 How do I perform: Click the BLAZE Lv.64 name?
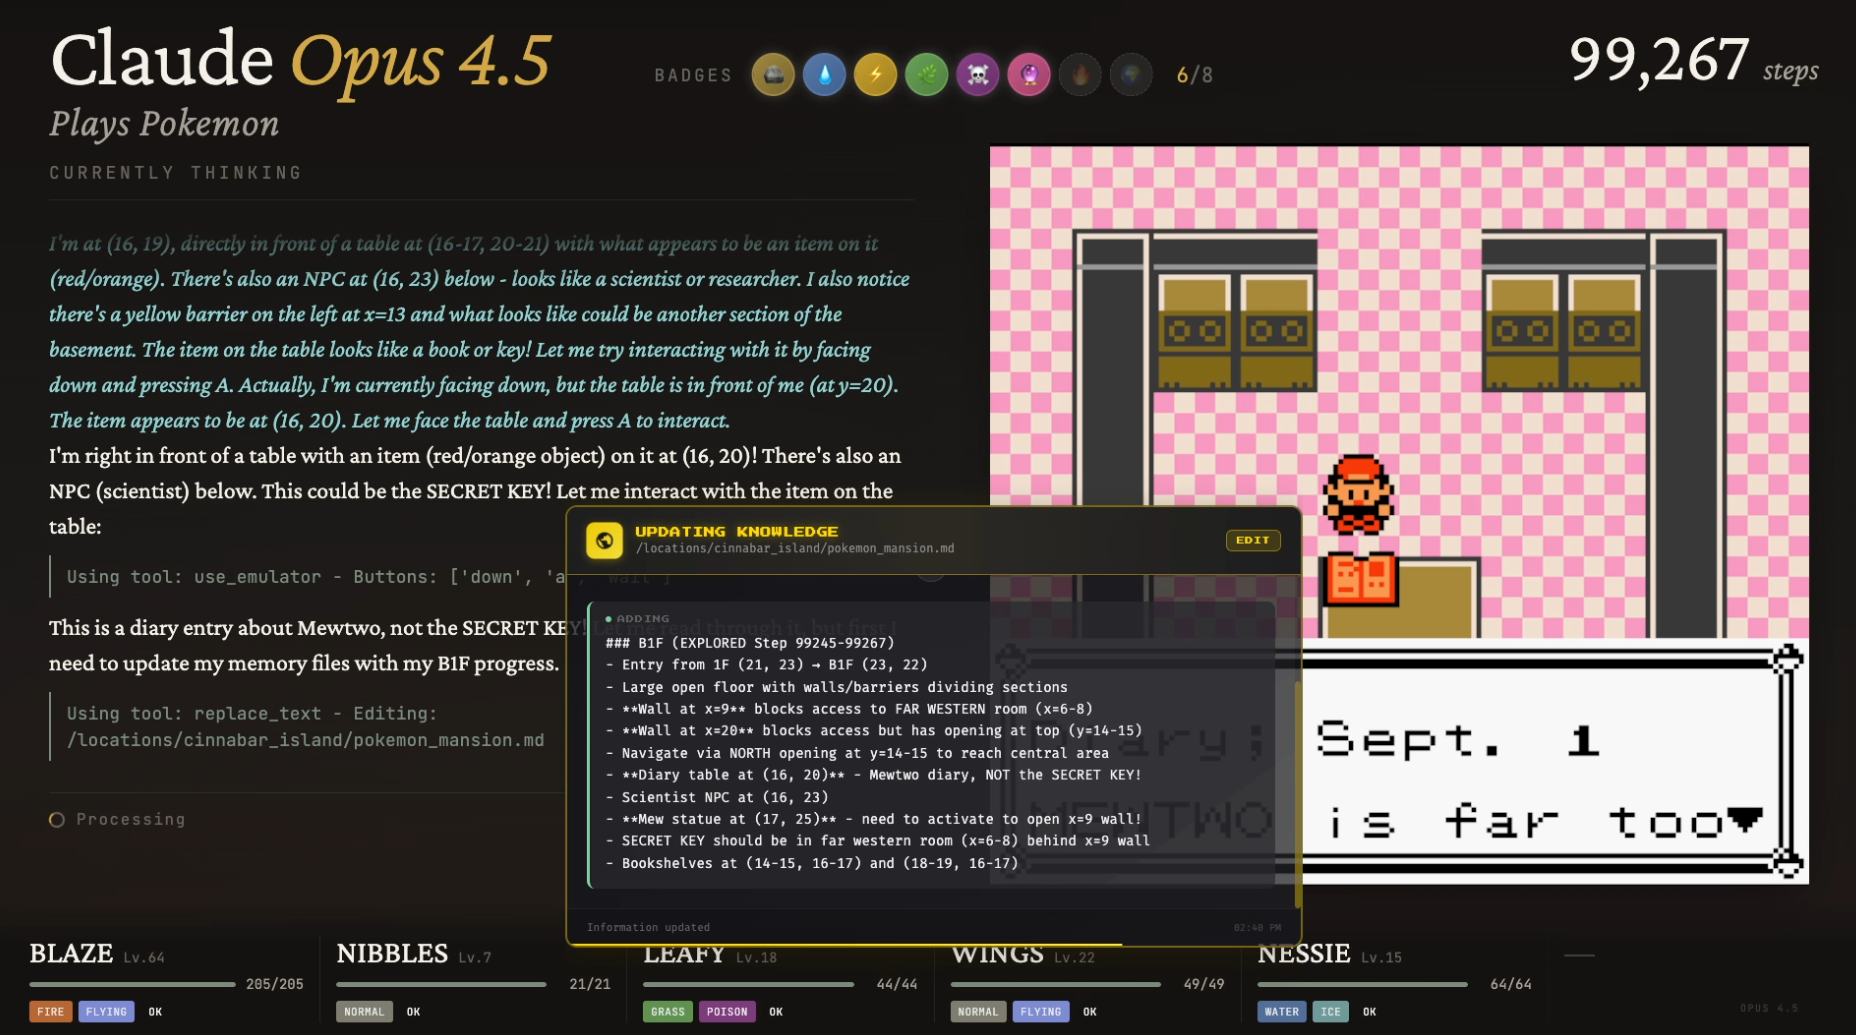click(97, 954)
